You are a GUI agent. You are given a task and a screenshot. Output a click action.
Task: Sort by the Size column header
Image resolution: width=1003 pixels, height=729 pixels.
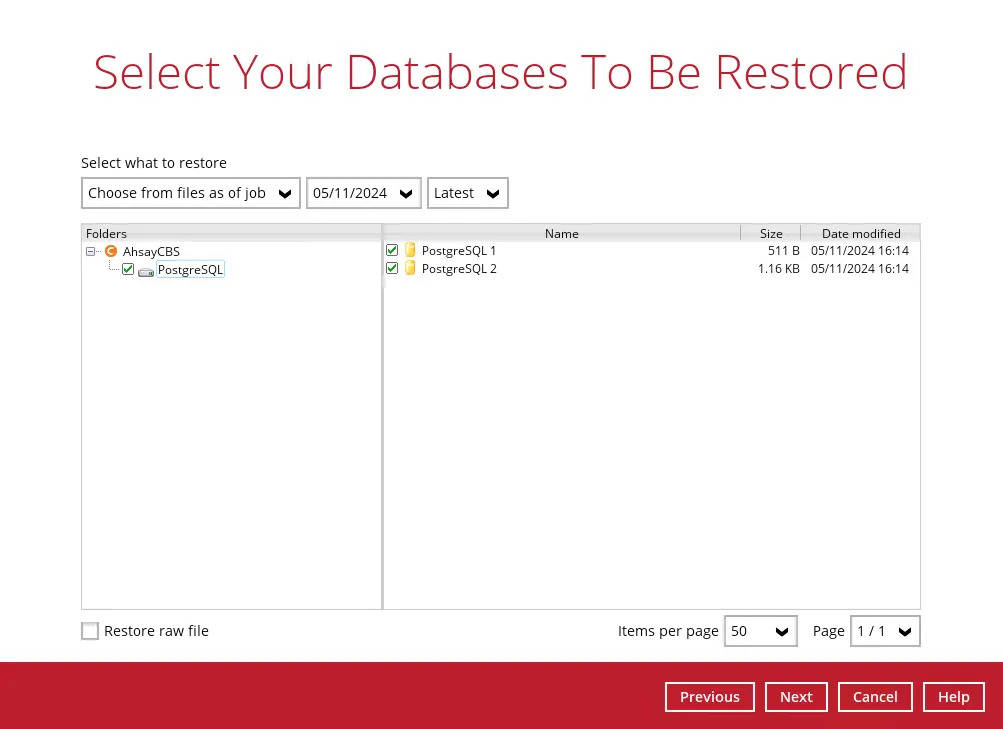(770, 233)
